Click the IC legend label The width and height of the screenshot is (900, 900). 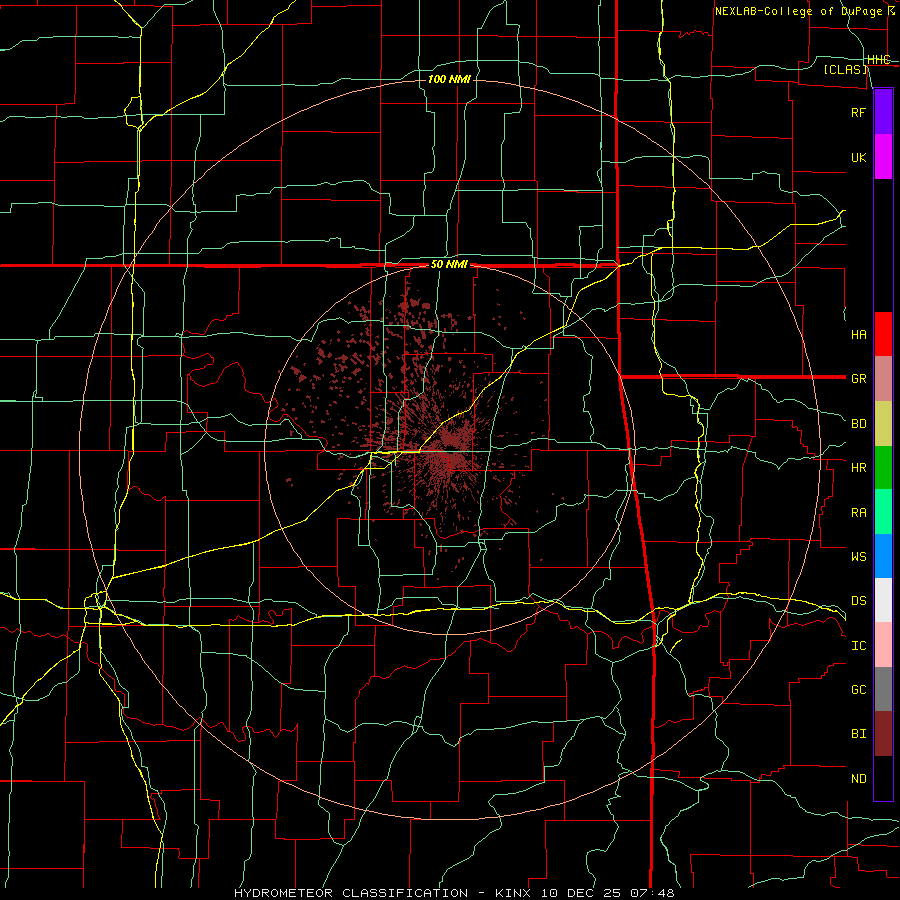[x=858, y=646]
